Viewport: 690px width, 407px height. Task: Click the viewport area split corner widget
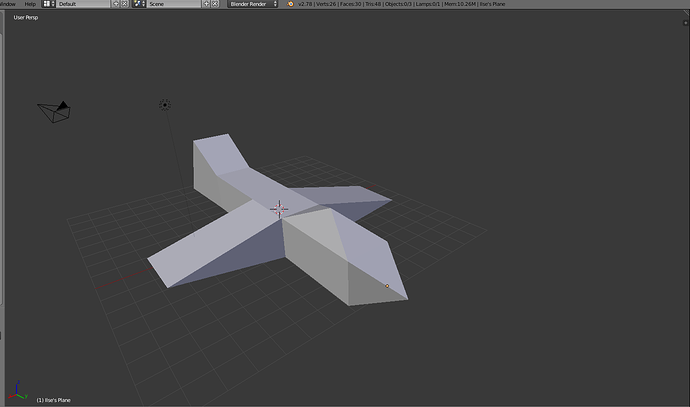point(686,13)
